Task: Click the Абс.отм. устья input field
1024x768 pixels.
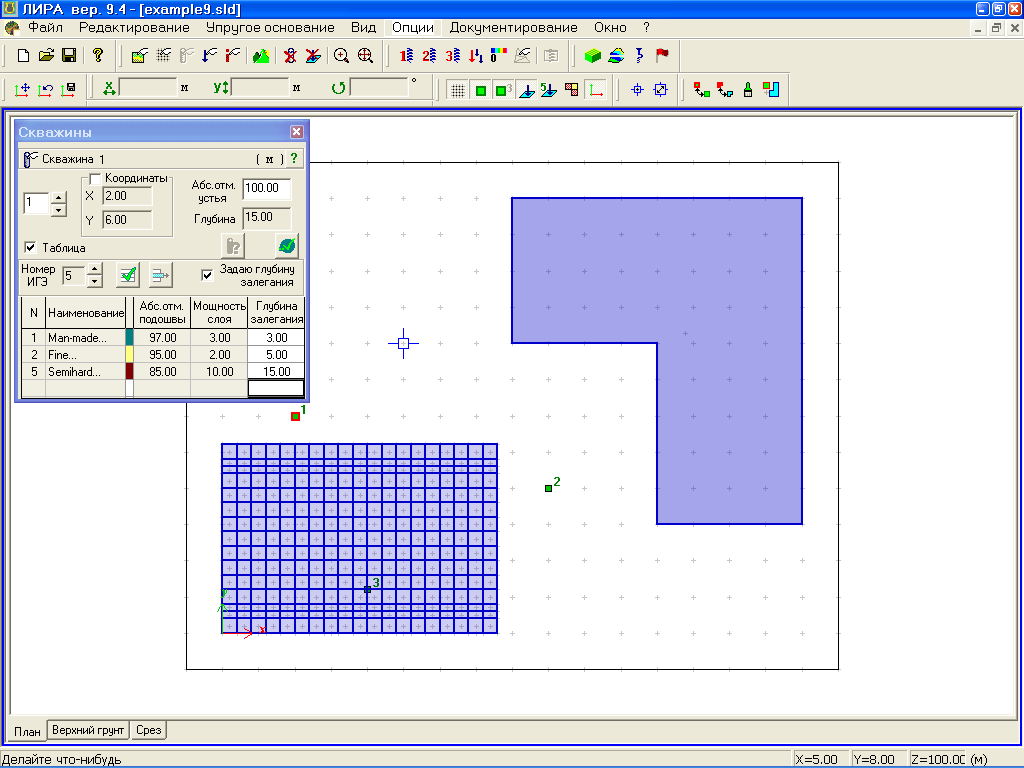Action: [x=266, y=189]
